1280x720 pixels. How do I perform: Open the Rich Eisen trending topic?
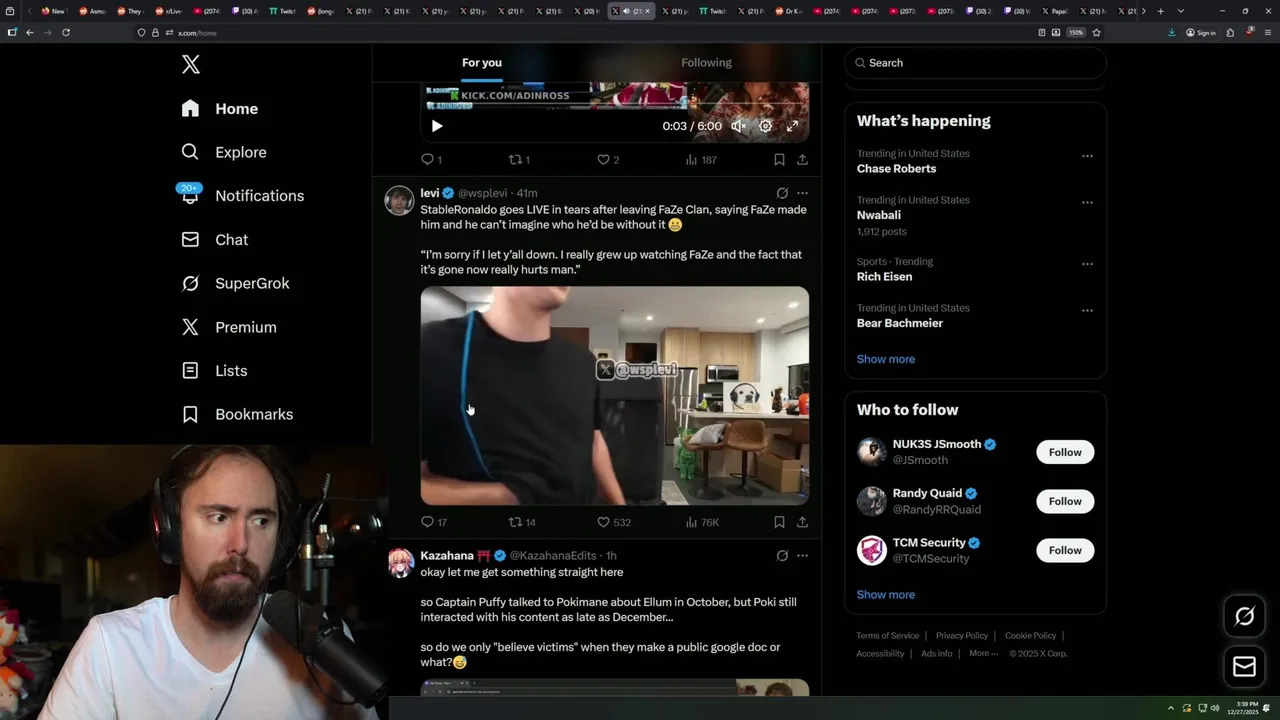point(884,277)
